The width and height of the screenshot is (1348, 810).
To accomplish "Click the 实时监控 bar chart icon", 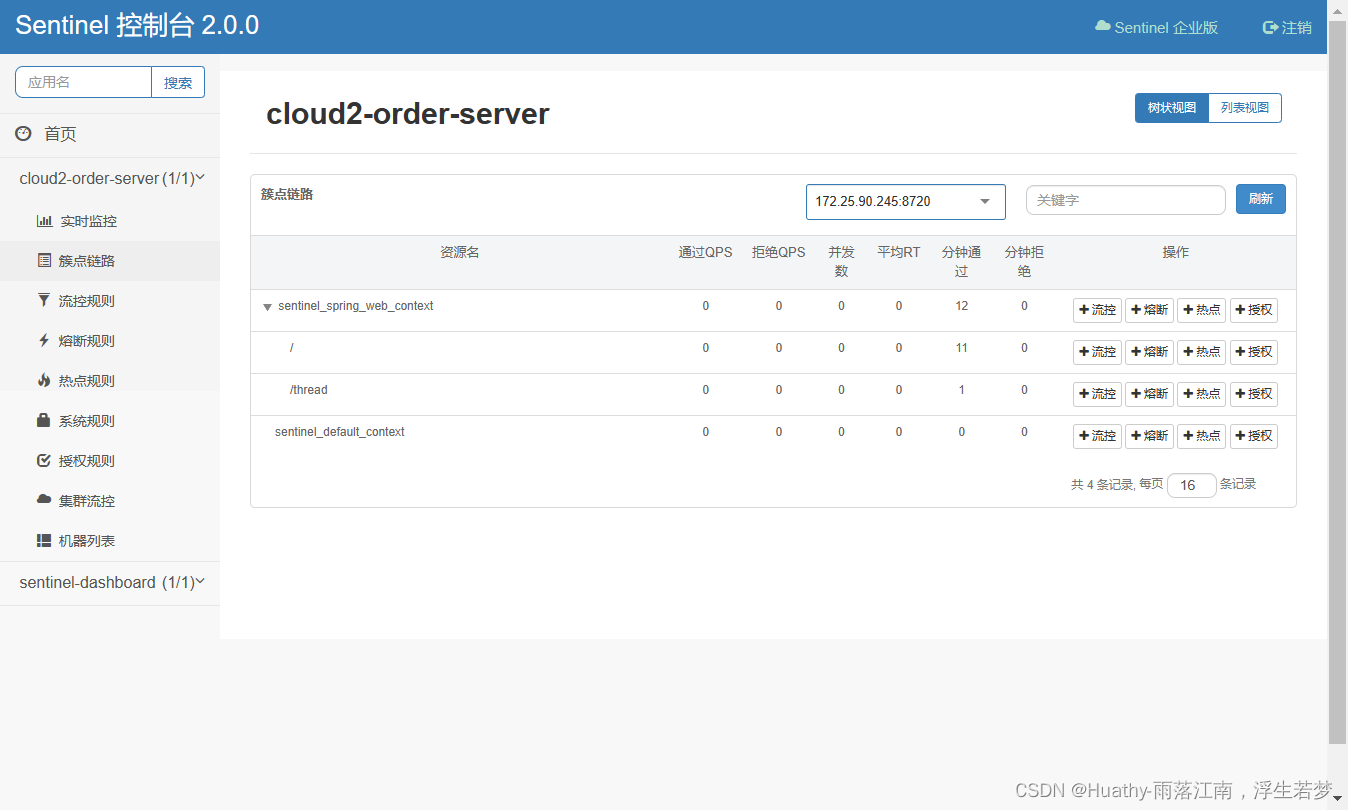I will [x=44, y=221].
